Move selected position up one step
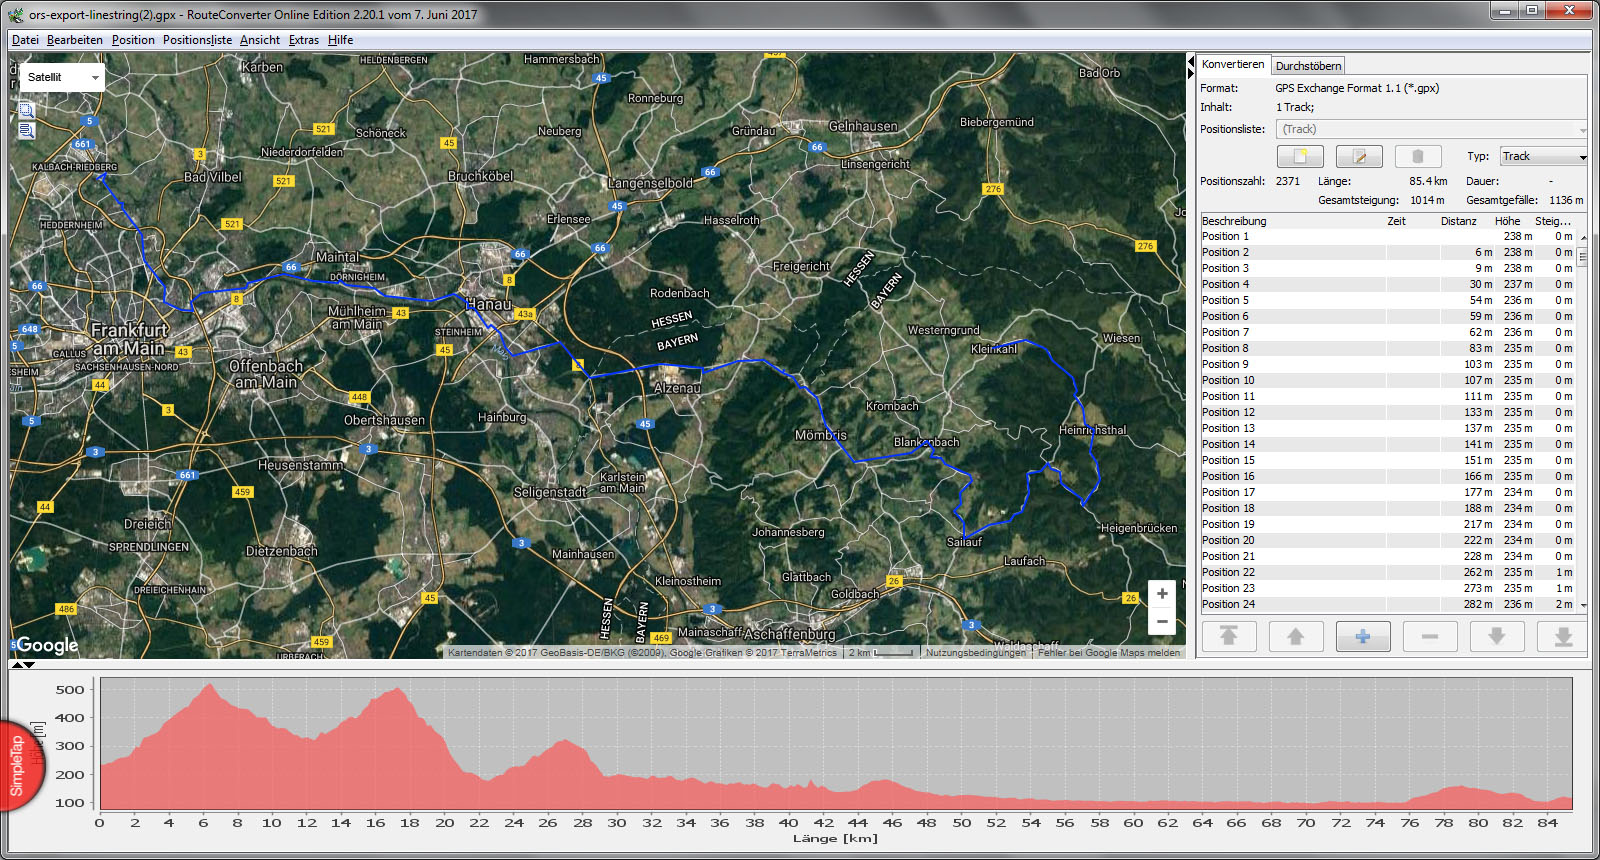 [x=1295, y=636]
